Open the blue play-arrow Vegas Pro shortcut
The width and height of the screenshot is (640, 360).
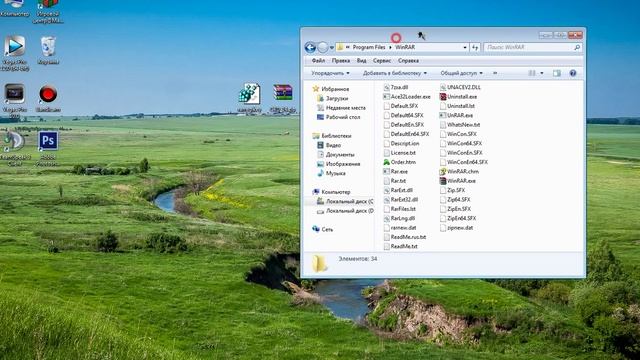click(x=15, y=46)
